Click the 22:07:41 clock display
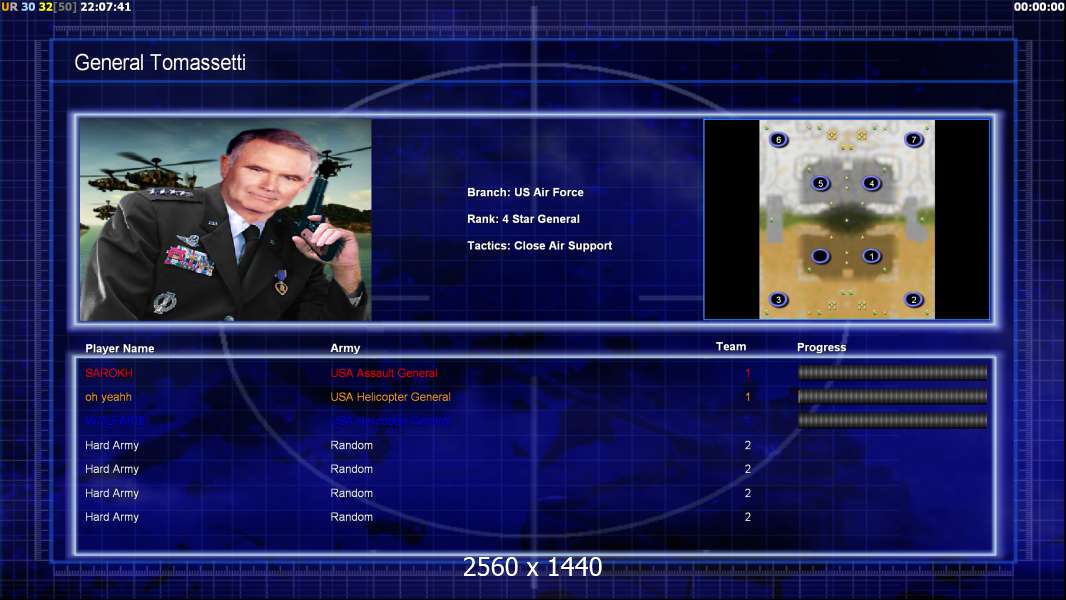This screenshot has height=600, width=1066. tap(105, 7)
